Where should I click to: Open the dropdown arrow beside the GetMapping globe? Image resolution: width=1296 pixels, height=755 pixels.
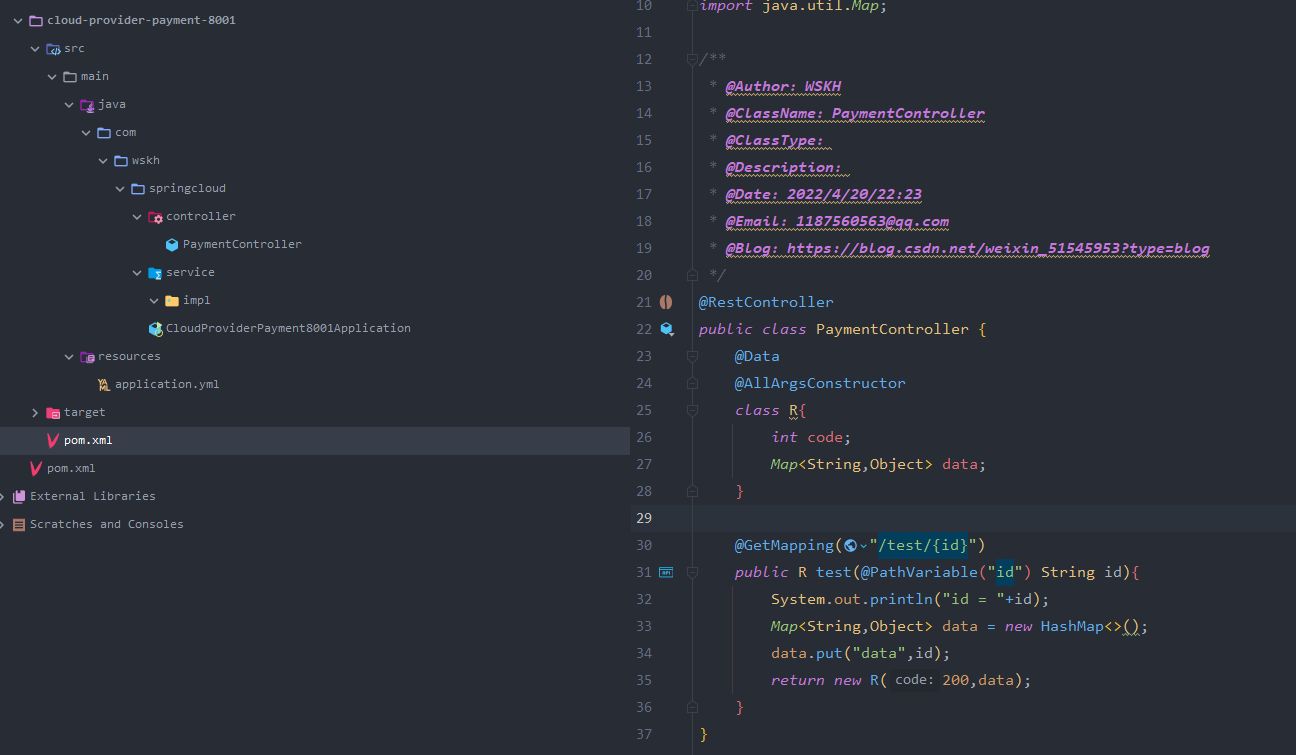[863, 546]
